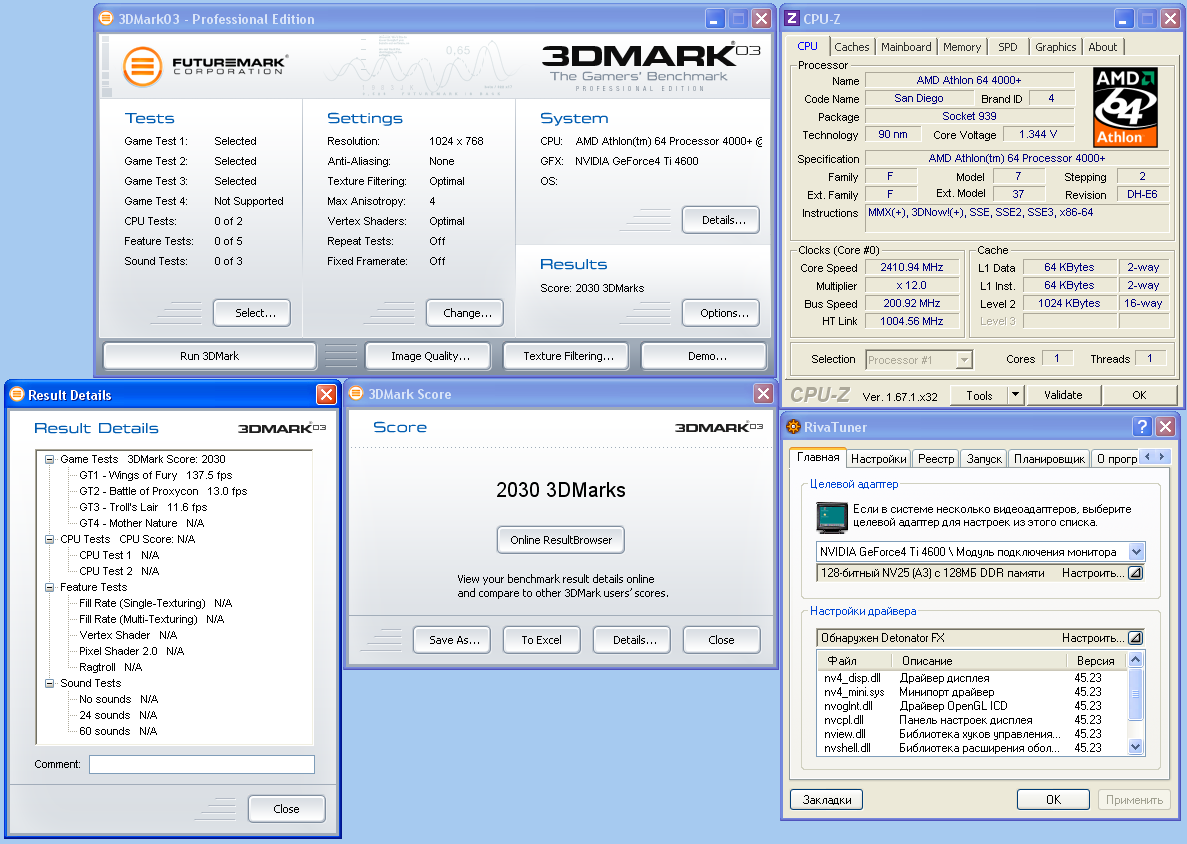Collapse the CPU Tests tree node

click(49, 540)
